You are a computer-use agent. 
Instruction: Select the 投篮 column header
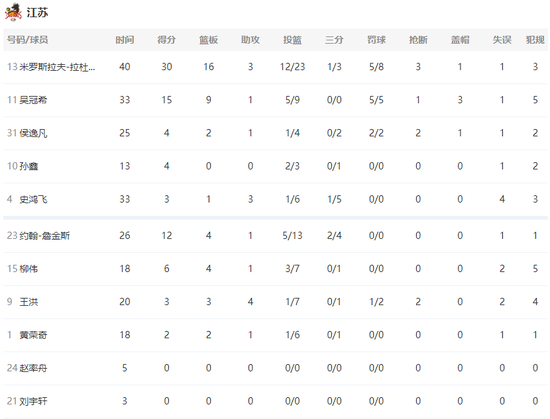point(293,40)
